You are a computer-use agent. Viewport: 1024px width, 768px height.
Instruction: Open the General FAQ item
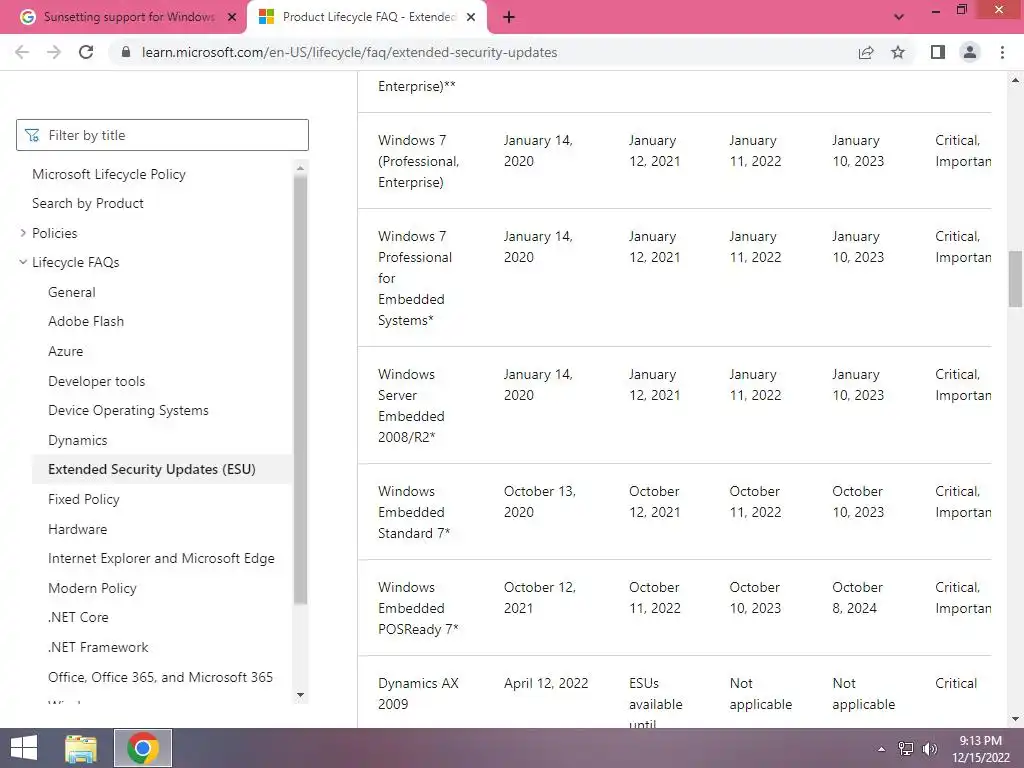(x=72, y=293)
